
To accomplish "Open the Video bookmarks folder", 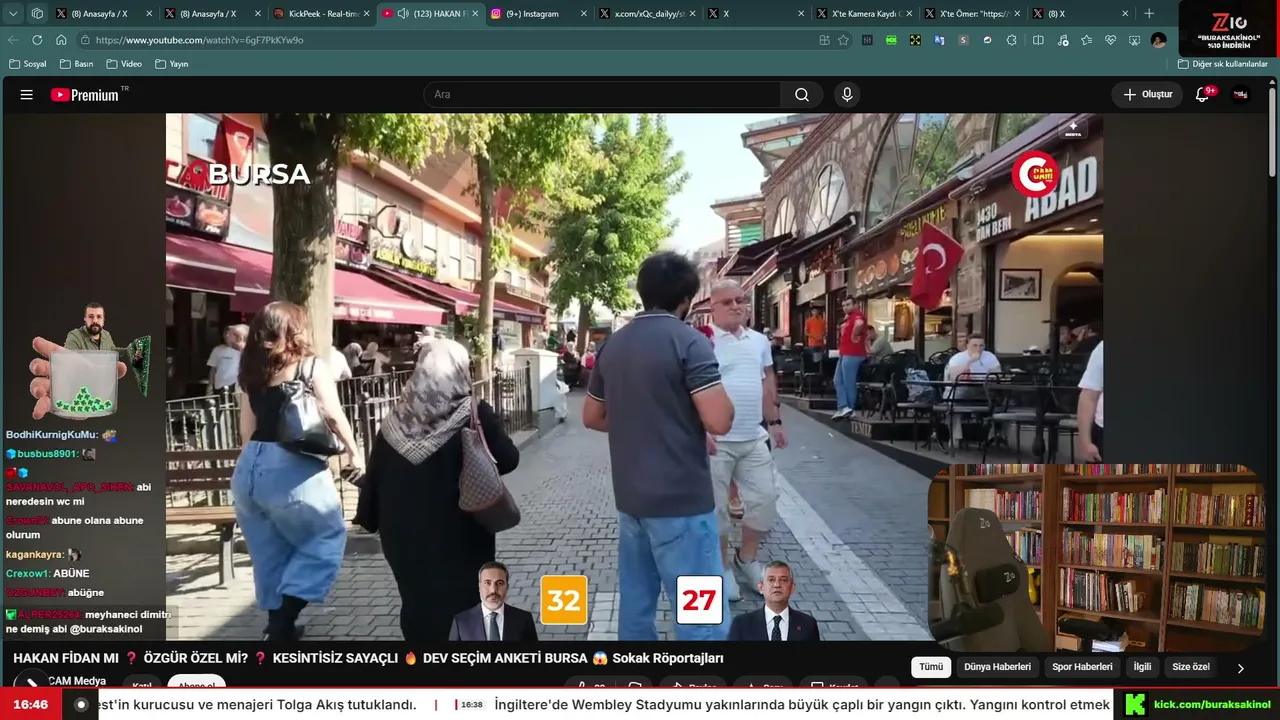I will (x=123, y=64).
